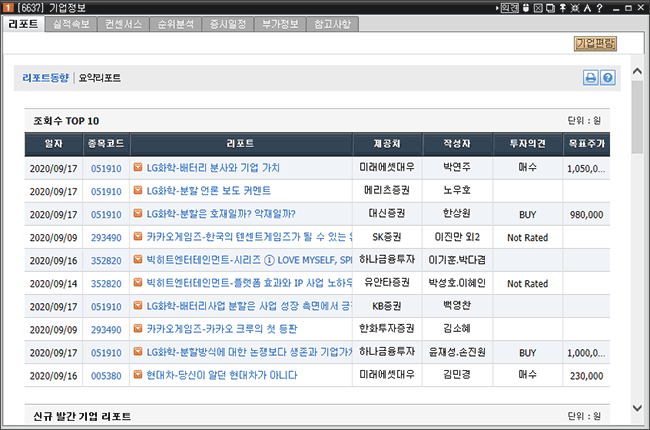Open 빅히트엔터테인먼트 LOVE MYSELF series report
Viewport: 650px width, 430px height.
coord(249,260)
